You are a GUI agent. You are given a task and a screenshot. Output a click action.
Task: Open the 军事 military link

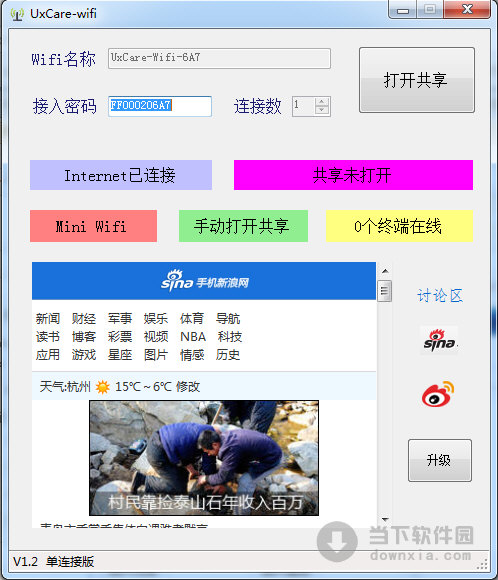click(120, 318)
